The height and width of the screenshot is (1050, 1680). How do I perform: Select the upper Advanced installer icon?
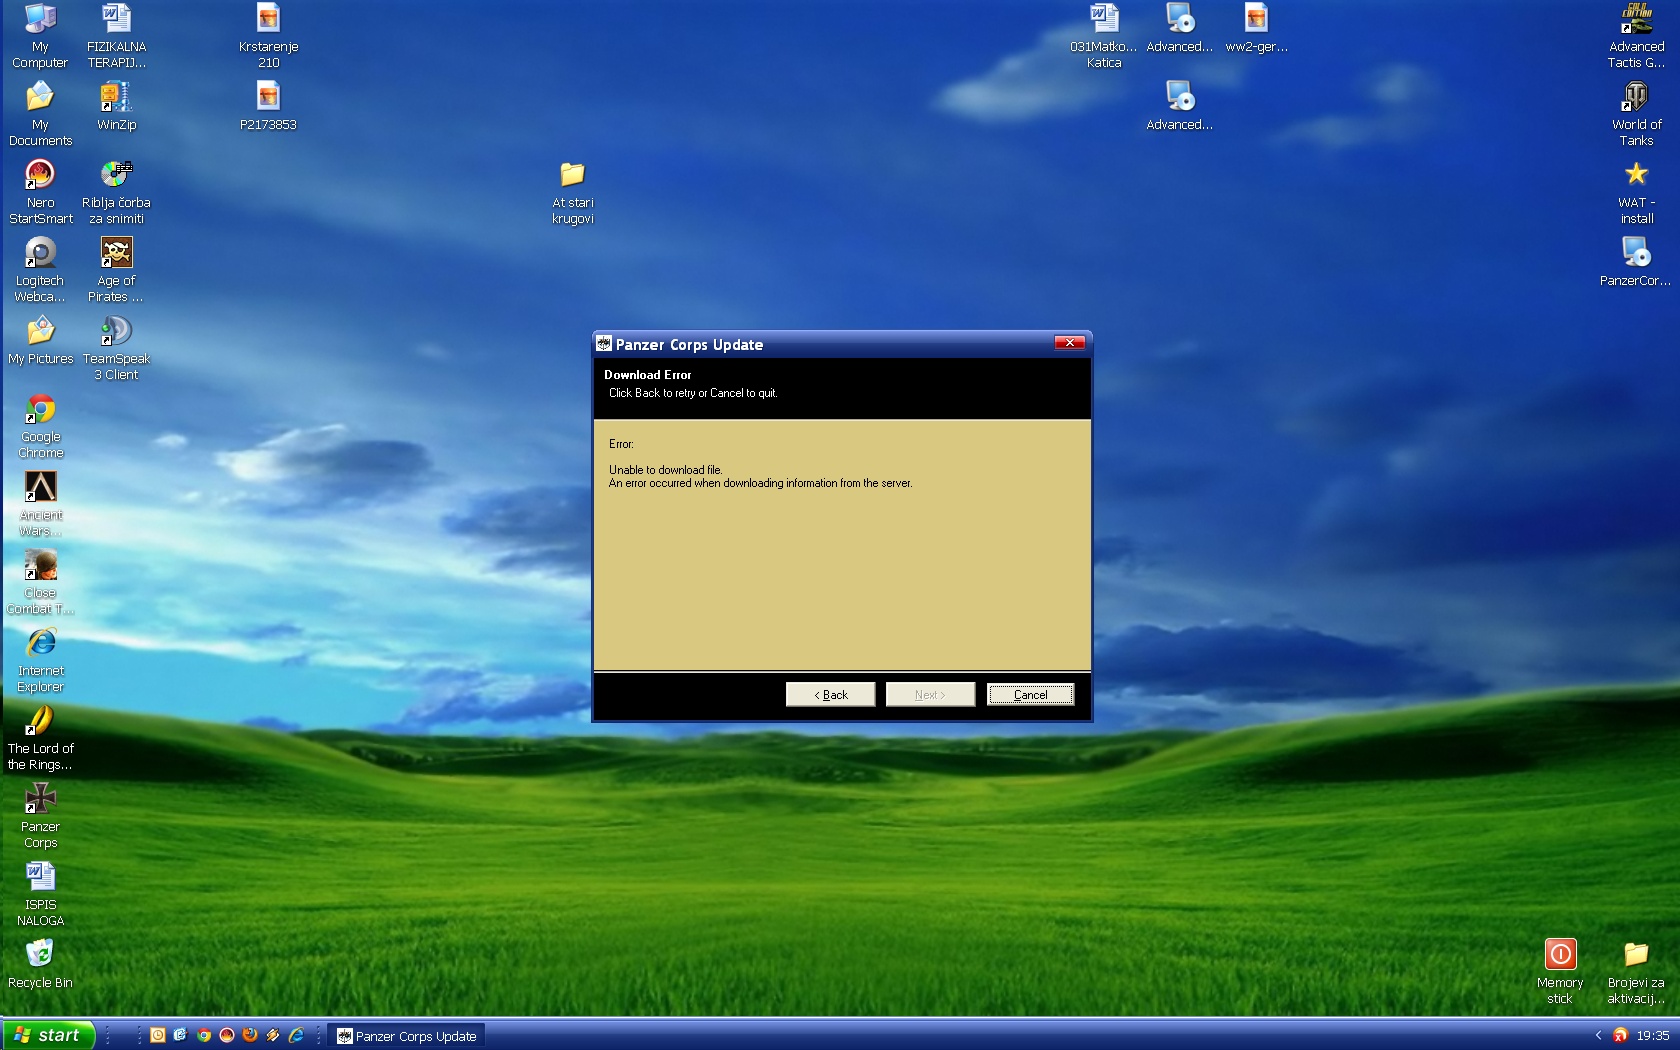pyautogui.click(x=1180, y=28)
